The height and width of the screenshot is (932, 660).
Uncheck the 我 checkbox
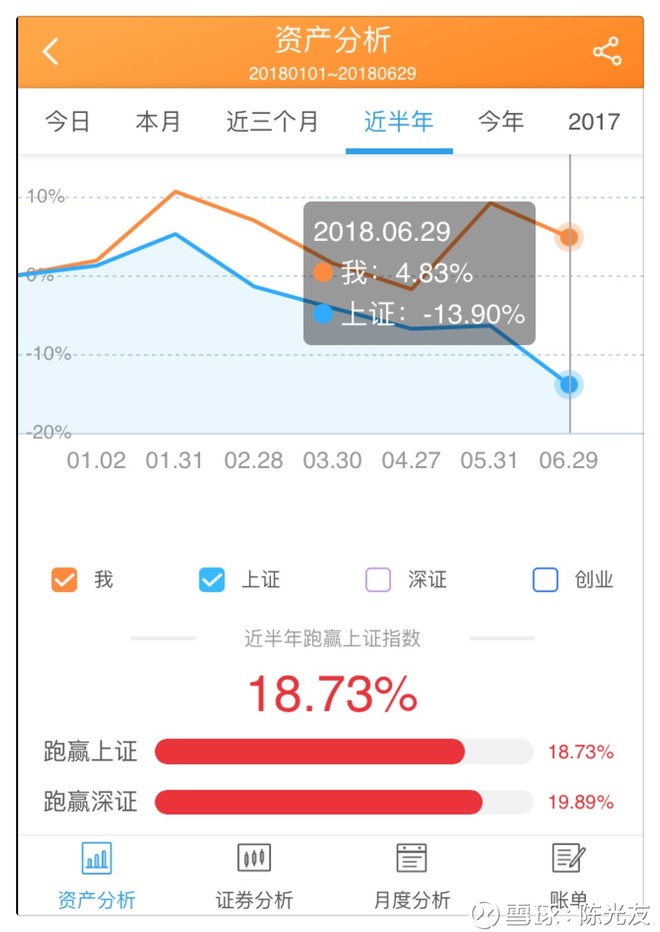tap(64, 579)
